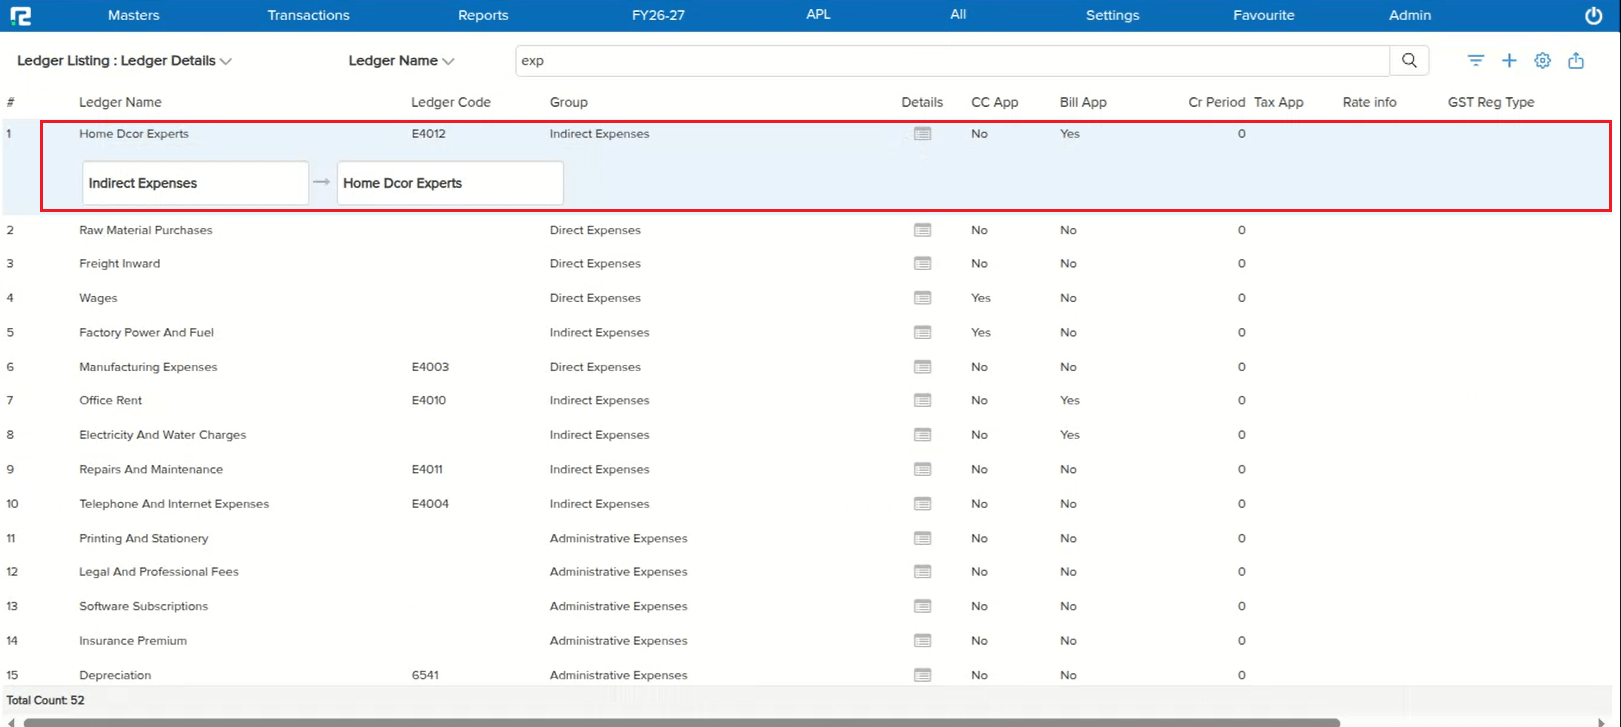Open the Masters menu
The width and height of the screenshot is (1621, 727).
pyautogui.click(x=133, y=15)
